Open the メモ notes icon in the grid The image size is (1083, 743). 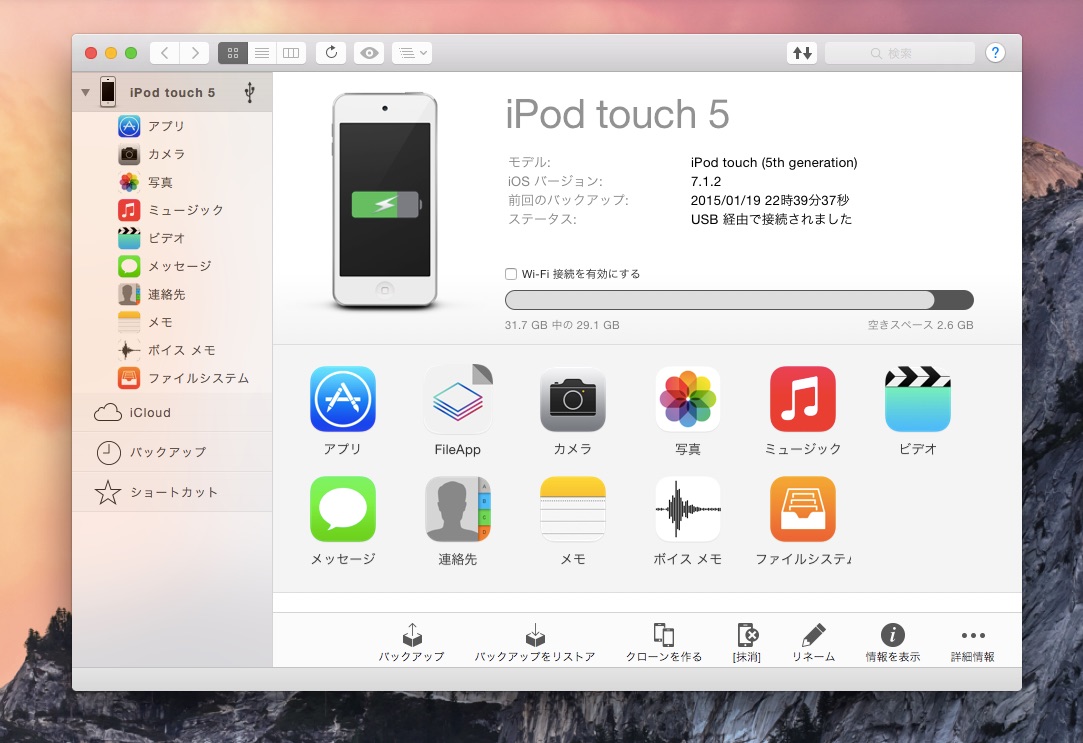coord(573,509)
